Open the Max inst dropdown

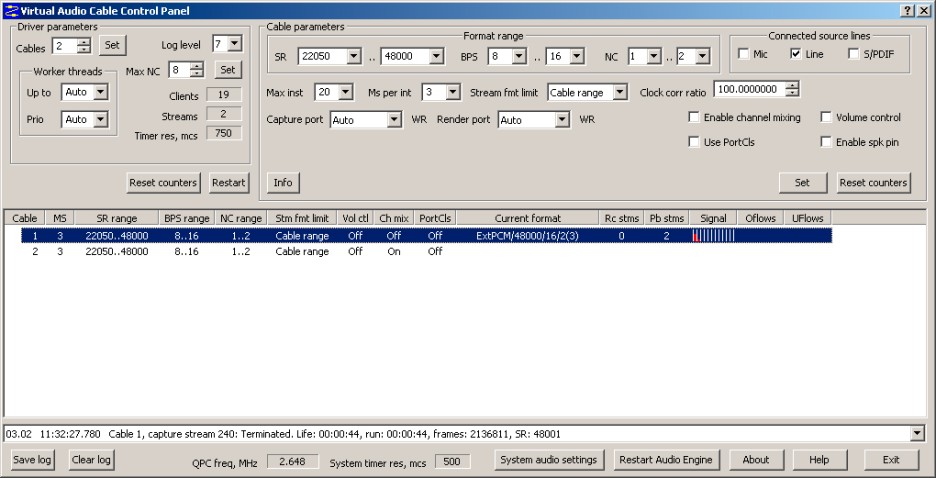[346, 92]
